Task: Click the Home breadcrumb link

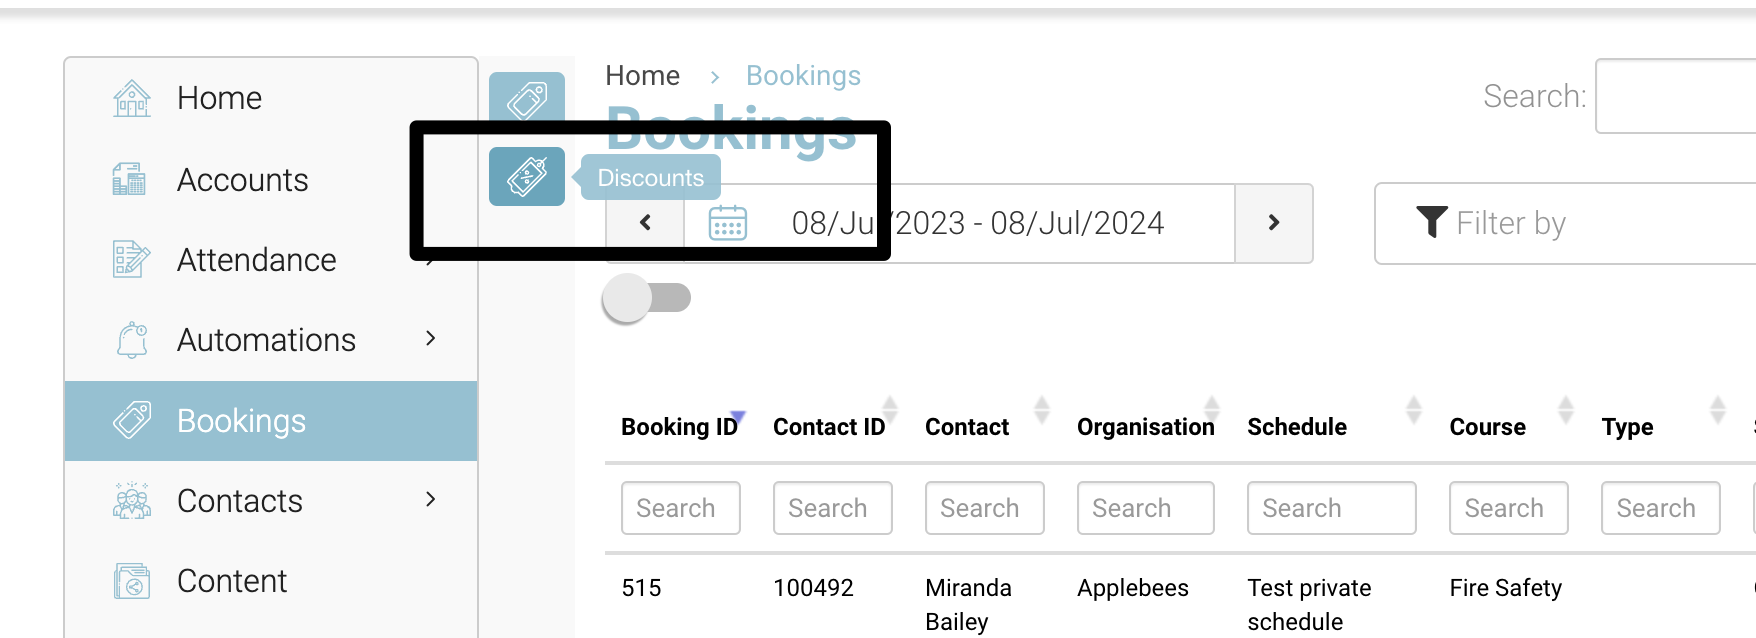Action: coord(642,76)
